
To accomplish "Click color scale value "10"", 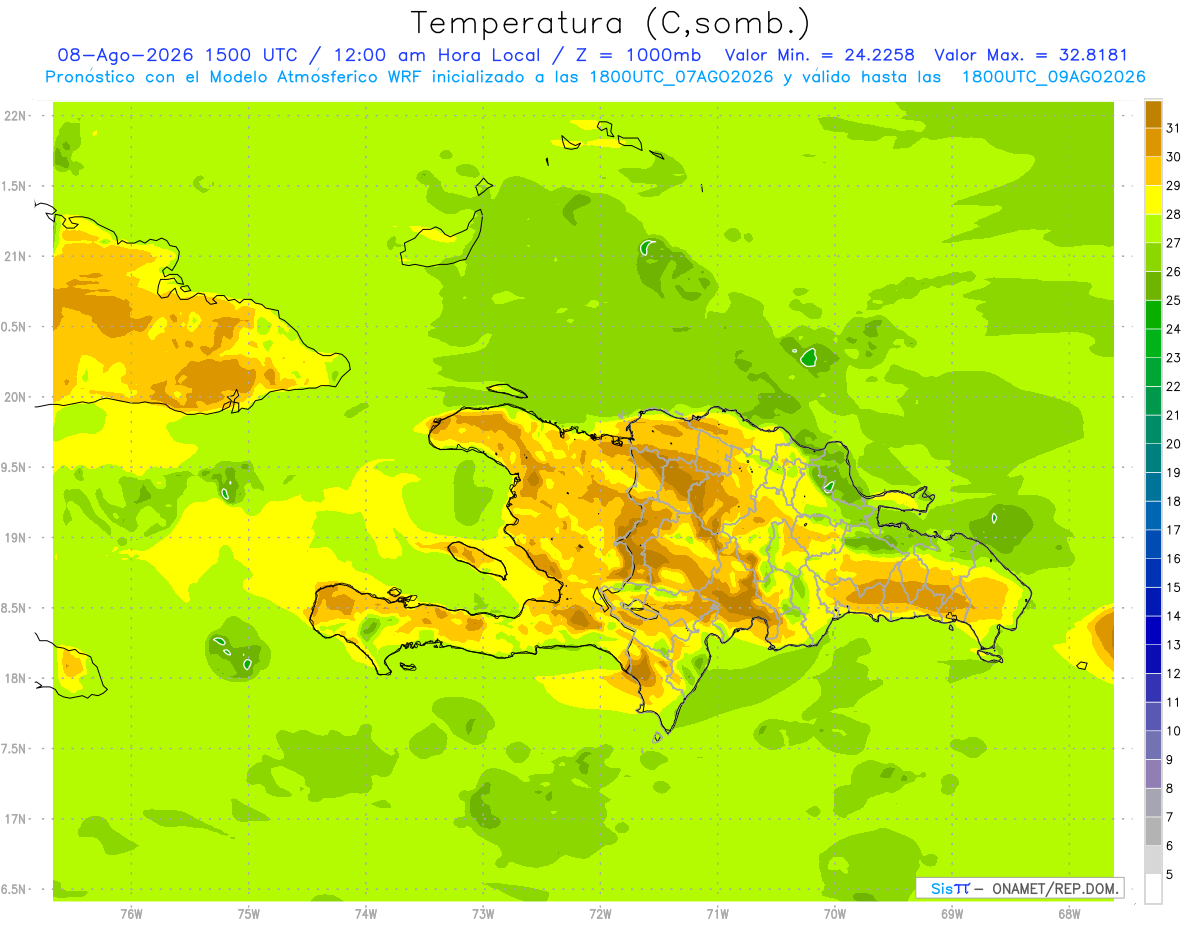I will (1174, 731).
